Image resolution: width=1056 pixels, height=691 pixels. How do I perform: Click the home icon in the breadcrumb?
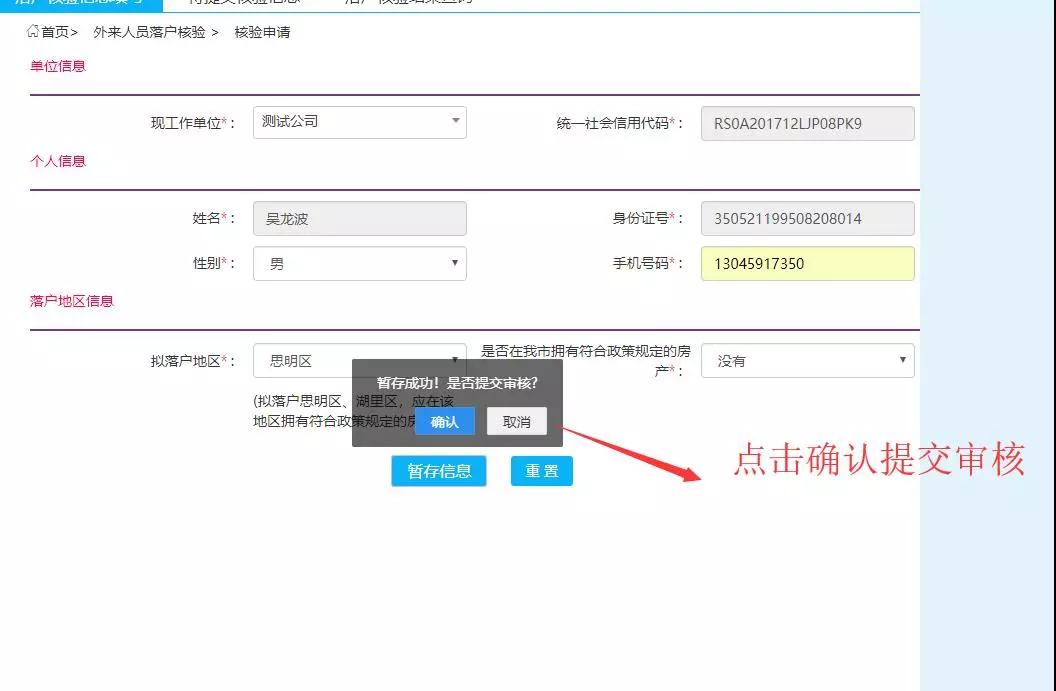tap(30, 32)
